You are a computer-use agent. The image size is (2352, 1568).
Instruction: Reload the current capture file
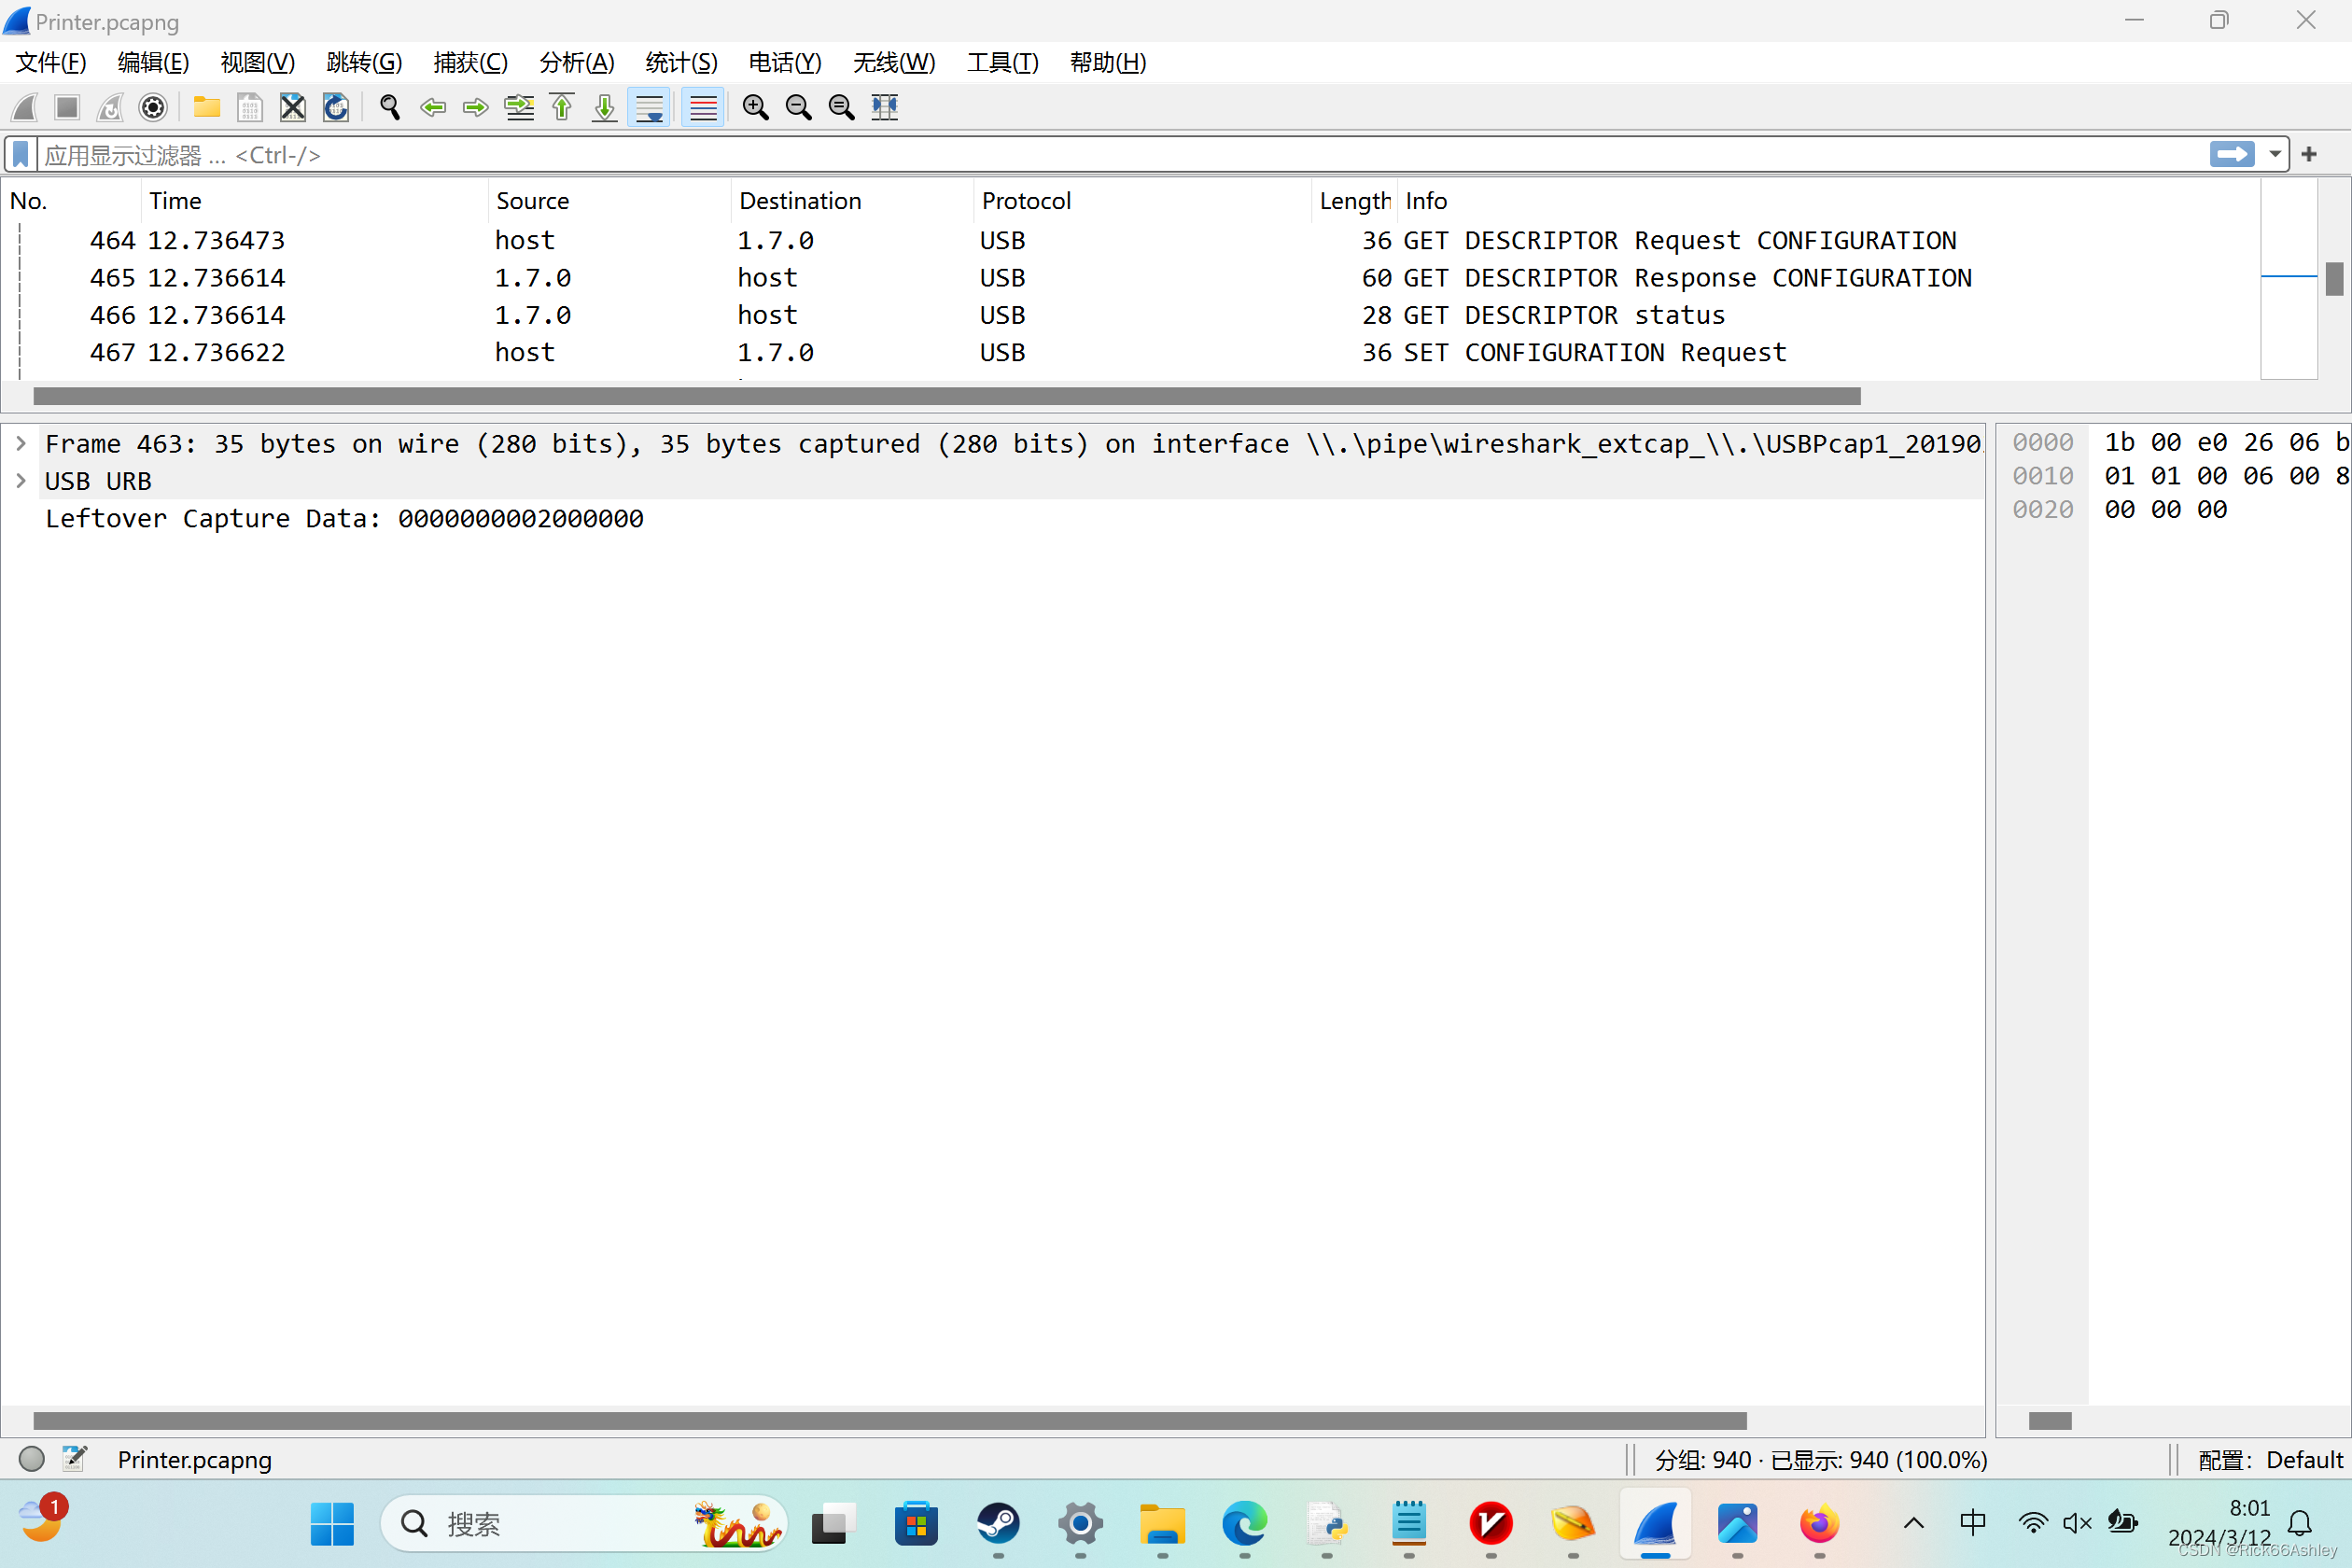pyautogui.click(x=336, y=107)
